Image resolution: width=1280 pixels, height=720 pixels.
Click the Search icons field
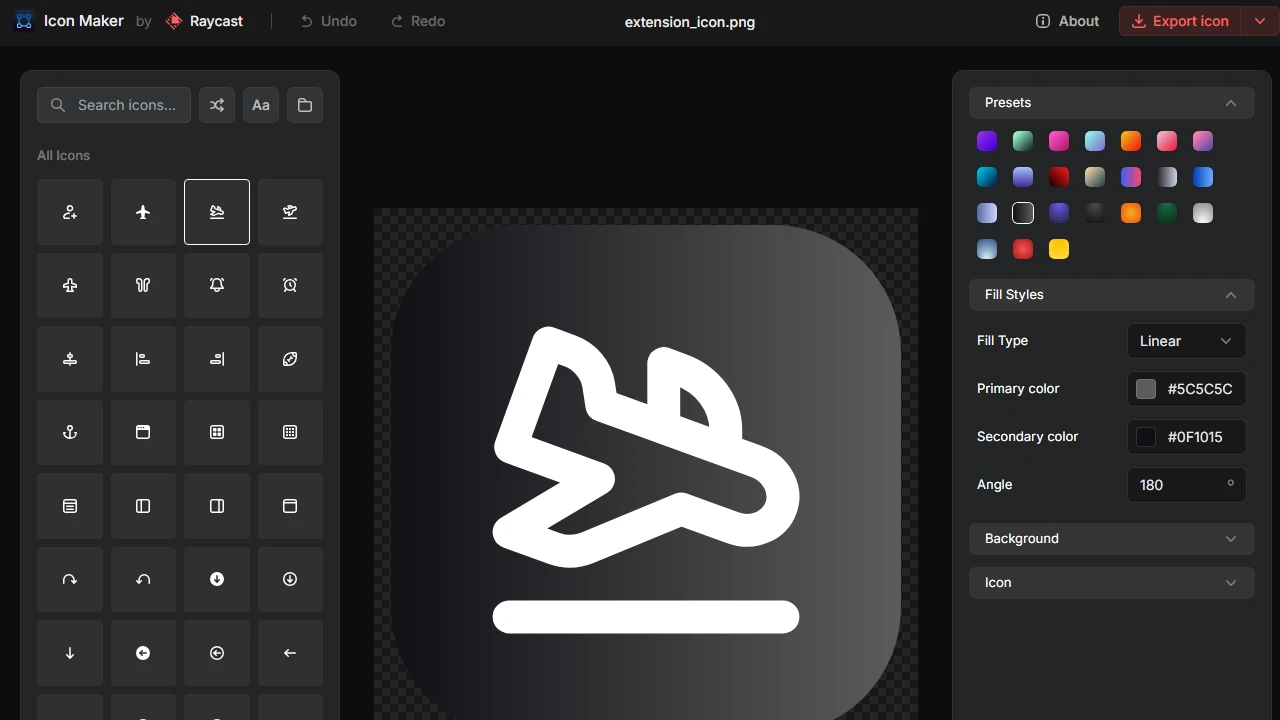[x=113, y=105]
